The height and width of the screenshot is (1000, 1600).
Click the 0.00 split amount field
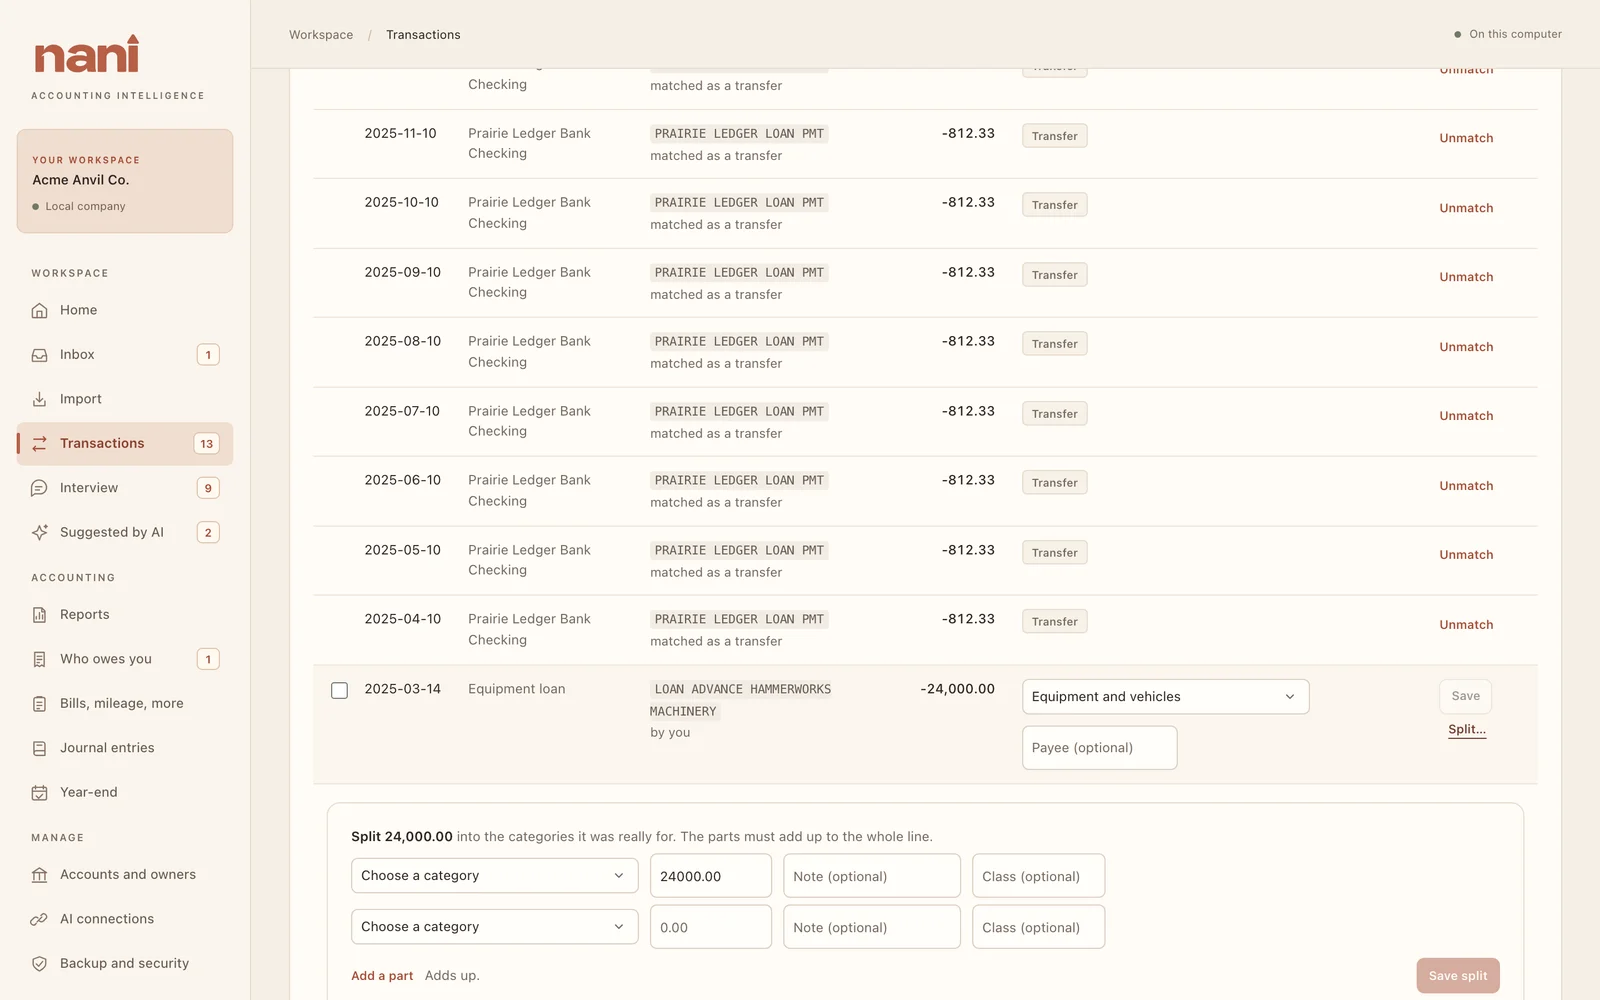pos(711,927)
